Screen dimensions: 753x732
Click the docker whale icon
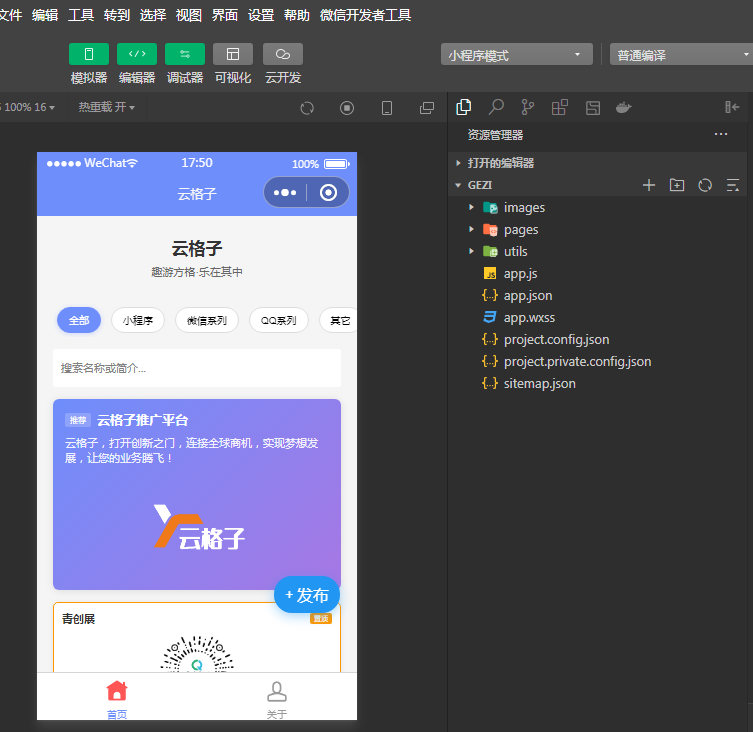click(x=623, y=108)
